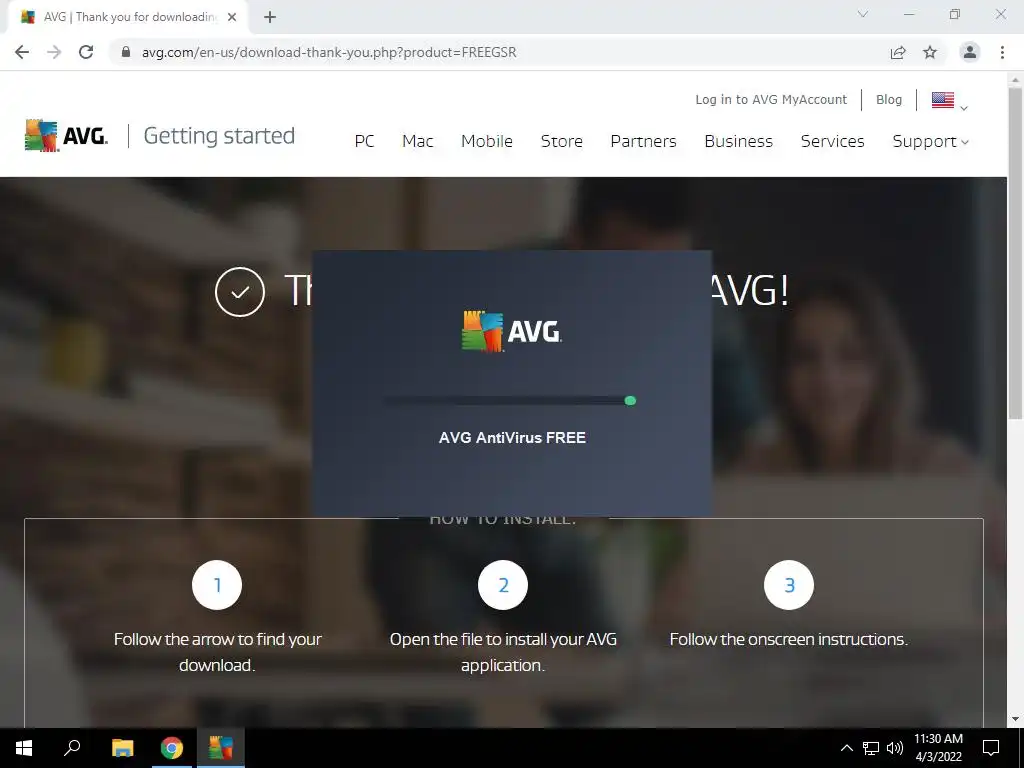Open the Mobile menu item
Image resolution: width=1024 pixels, height=768 pixels.
pyautogui.click(x=487, y=141)
